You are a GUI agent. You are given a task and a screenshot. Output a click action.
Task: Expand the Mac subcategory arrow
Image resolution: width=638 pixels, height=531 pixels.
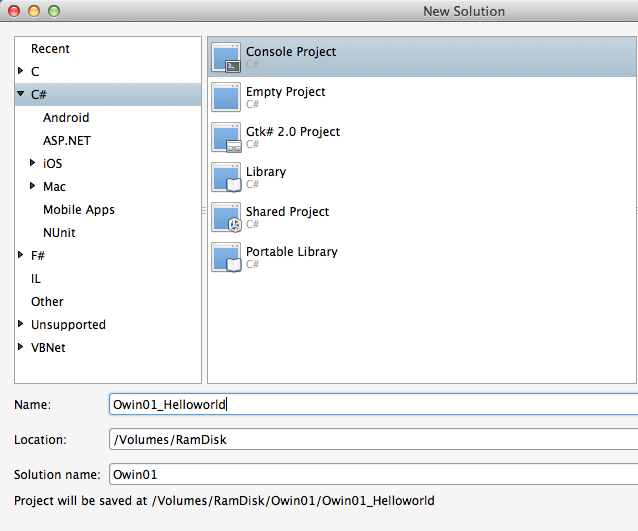coord(33,187)
